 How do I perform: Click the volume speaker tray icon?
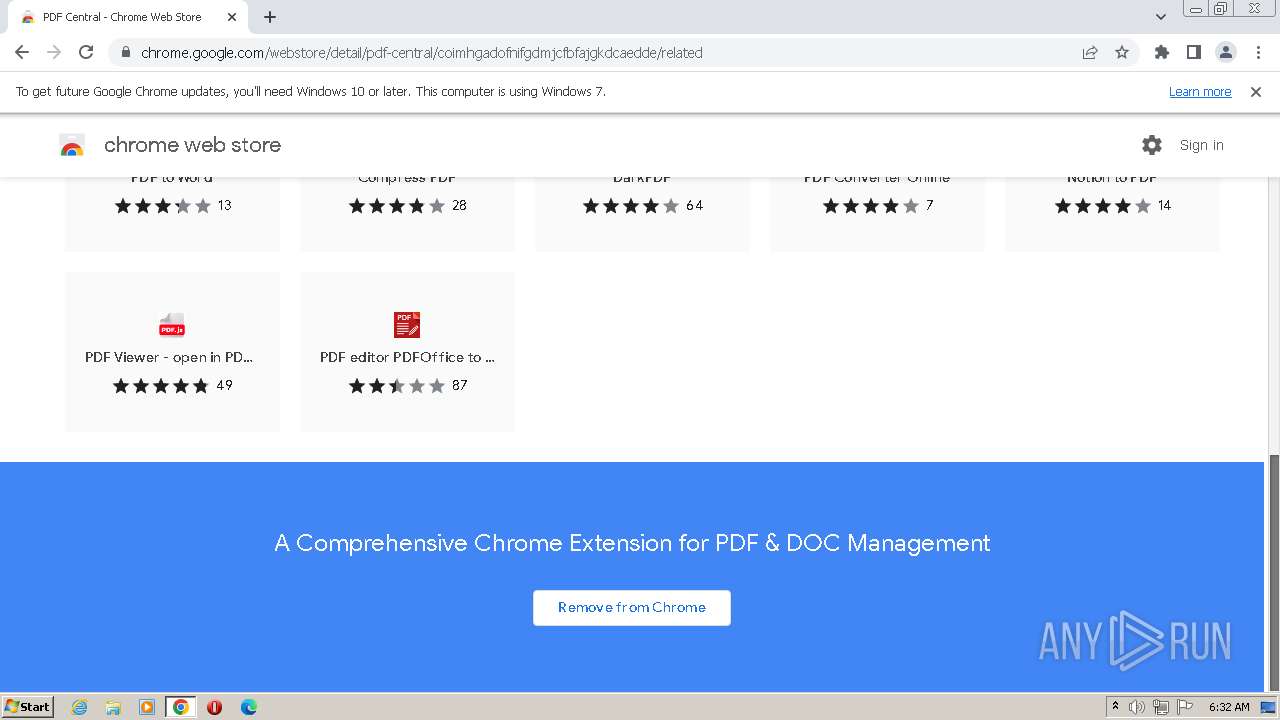pyautogui.click(x=1137, y=707)
